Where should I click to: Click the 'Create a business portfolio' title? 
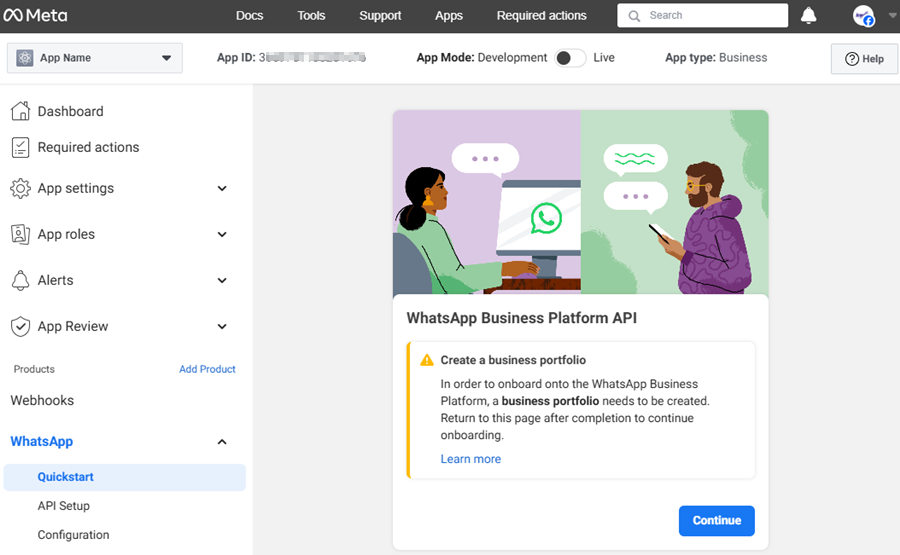[513, 360]
